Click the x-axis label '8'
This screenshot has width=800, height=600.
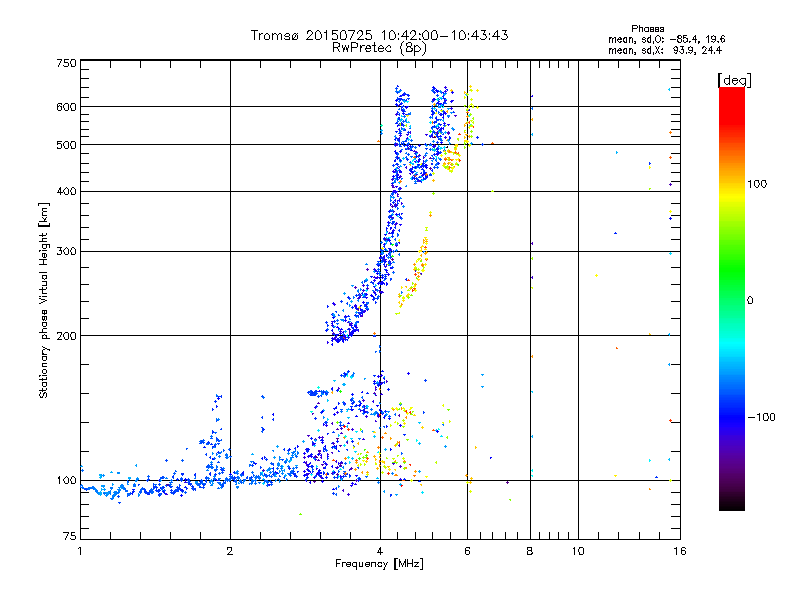[530, 551]
